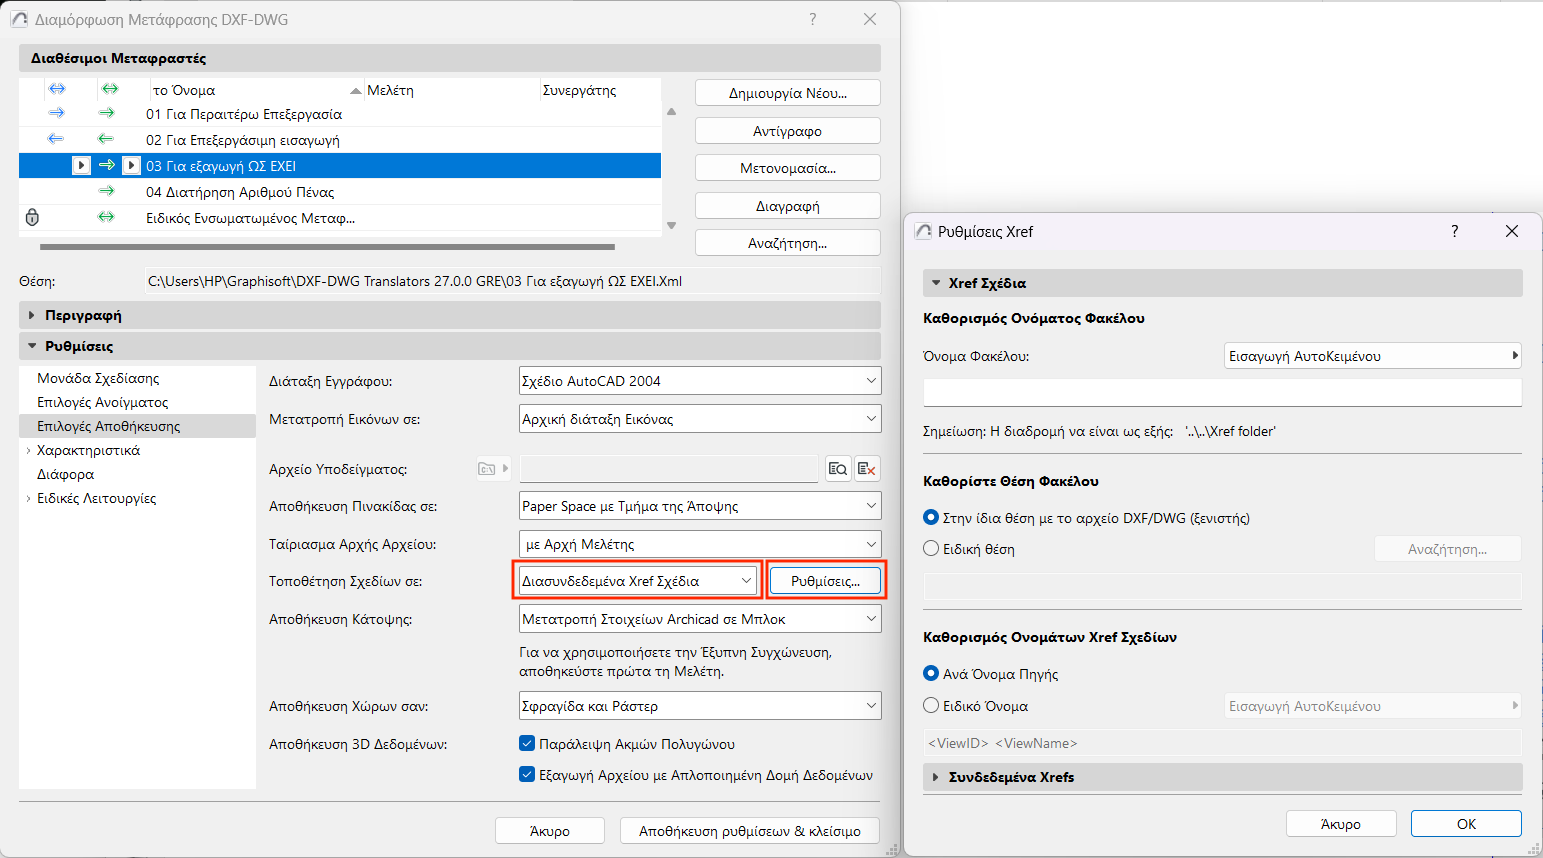
Task: Uncheck Παράλειψη Ακμών Πολυγώνου checkbox
Action: 527,744
